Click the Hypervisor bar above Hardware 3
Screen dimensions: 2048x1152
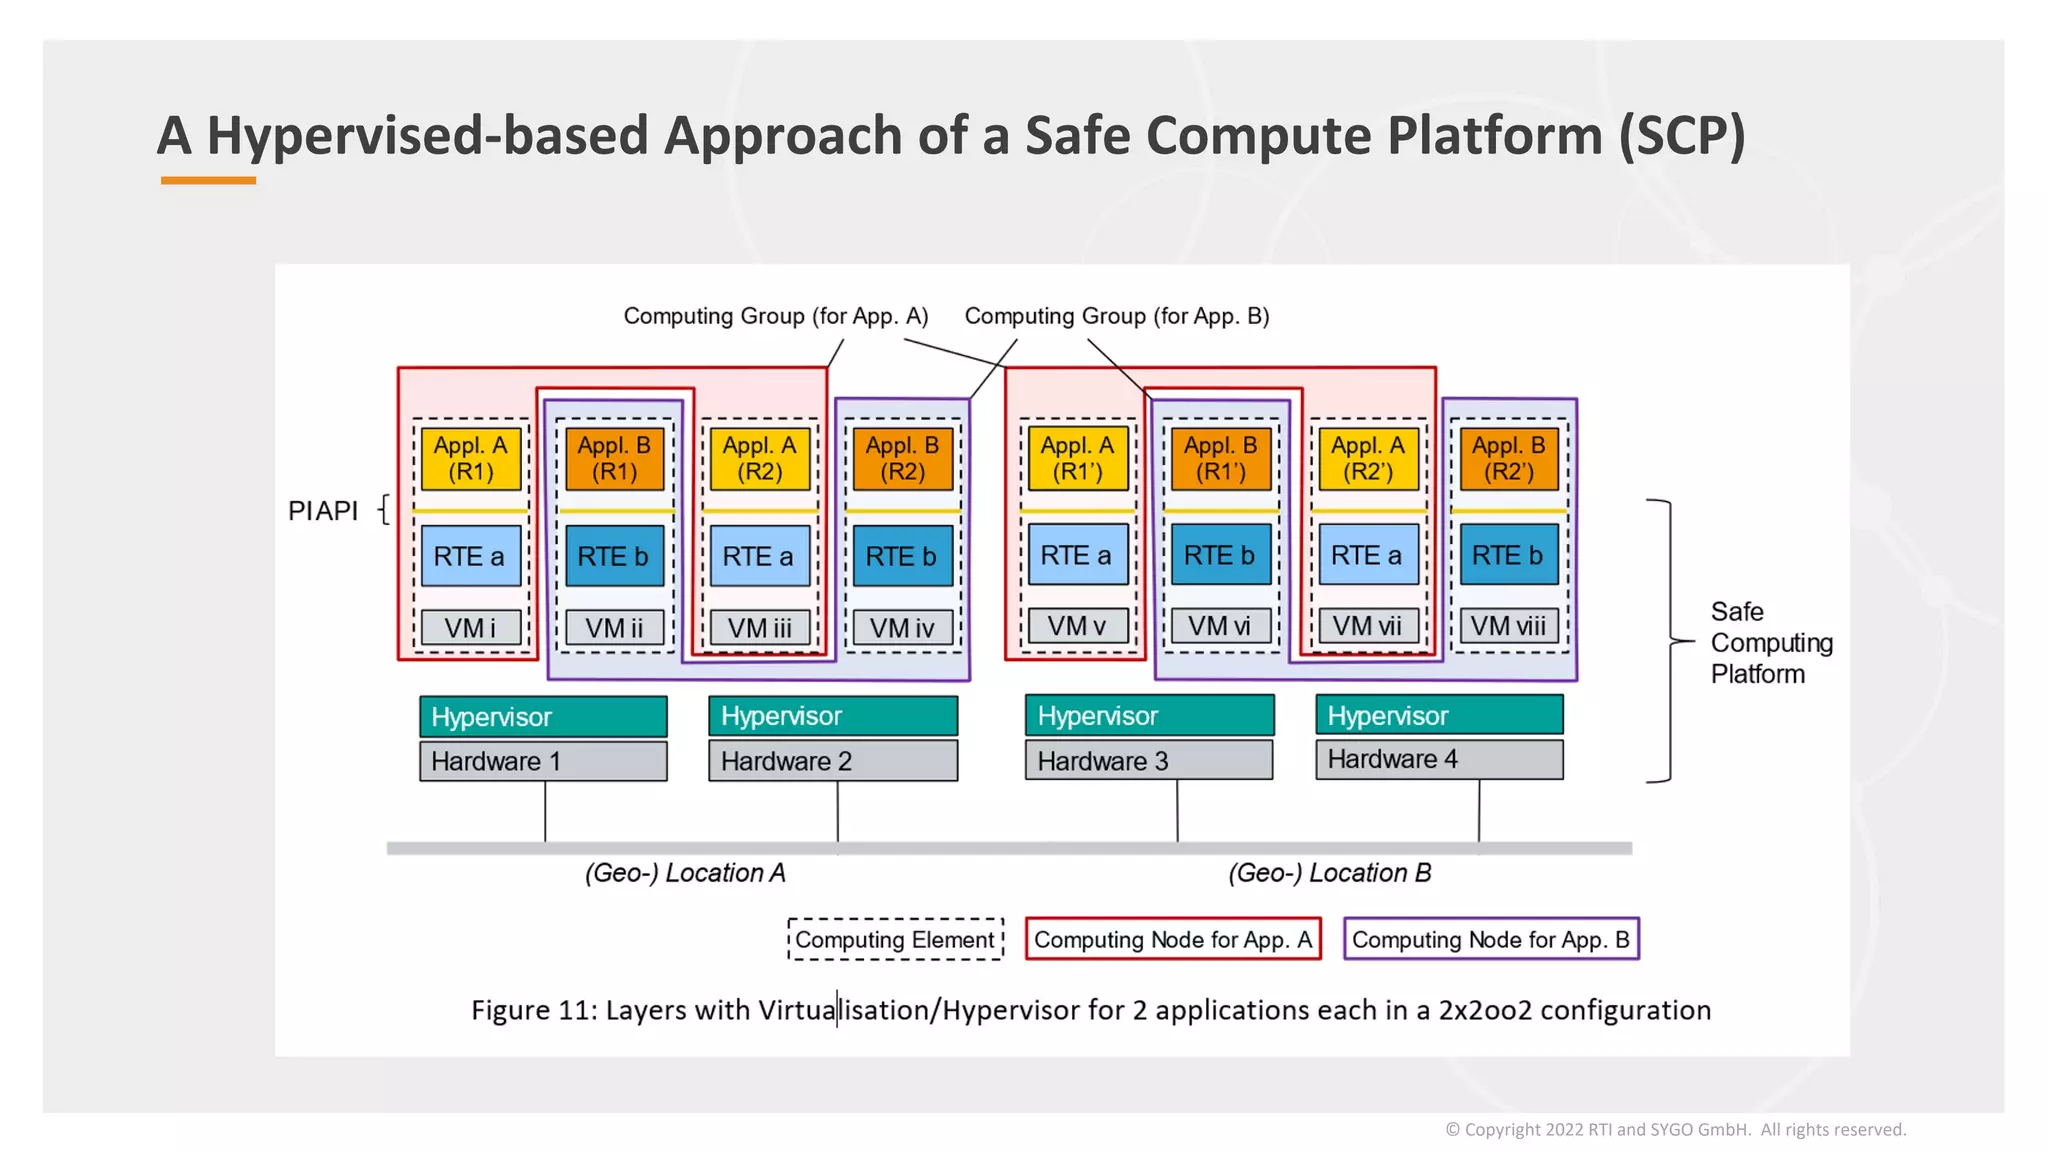point(1150,715)
